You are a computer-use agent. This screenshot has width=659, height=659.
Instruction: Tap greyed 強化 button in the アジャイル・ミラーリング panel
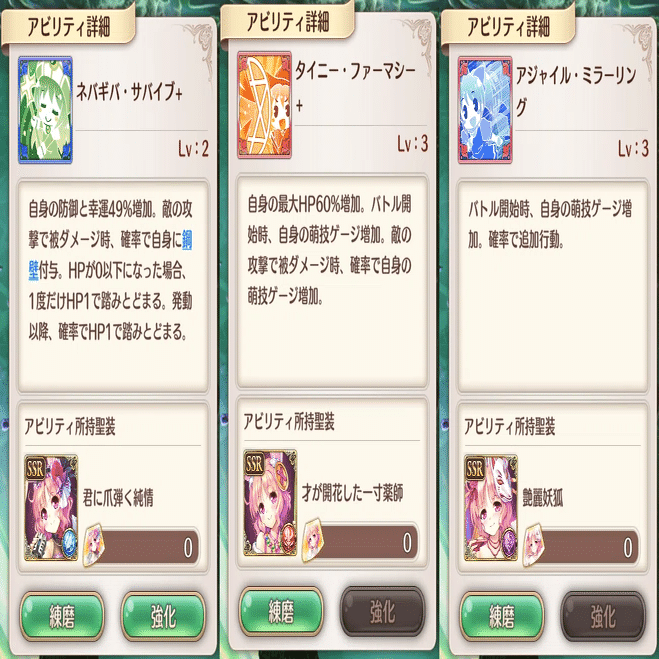coord(603,616)
